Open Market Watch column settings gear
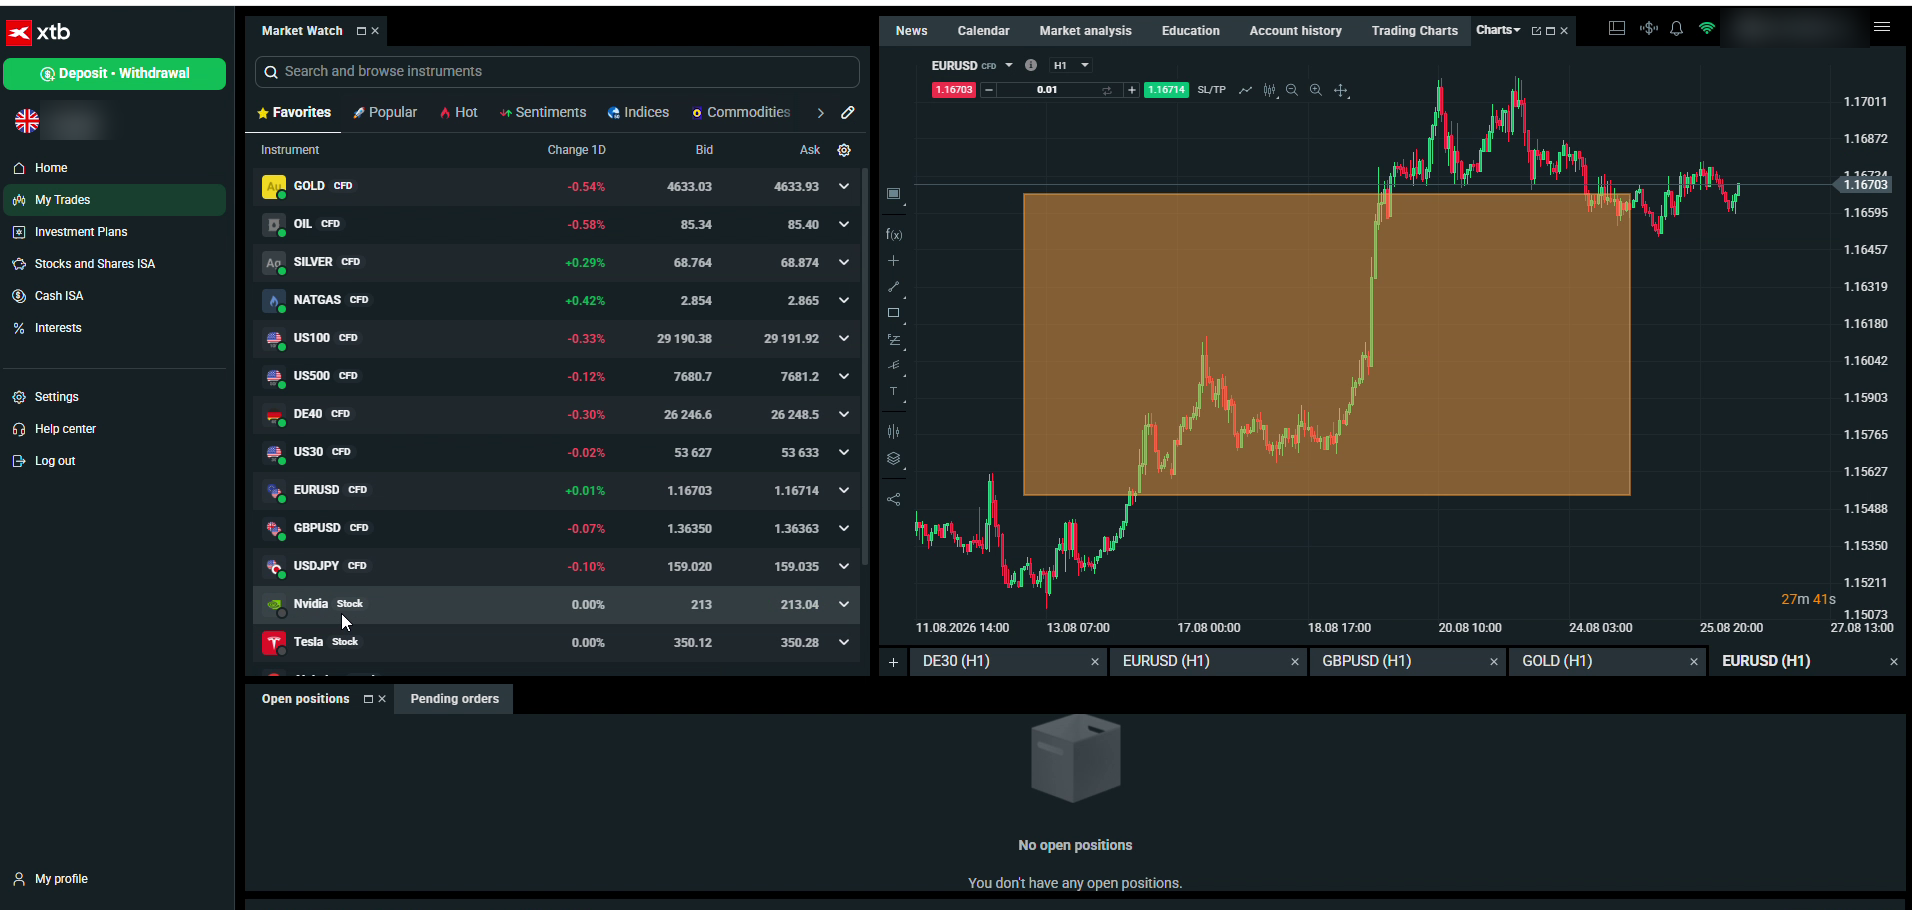This screenshot has height=910, width=1912. (844, 150)
